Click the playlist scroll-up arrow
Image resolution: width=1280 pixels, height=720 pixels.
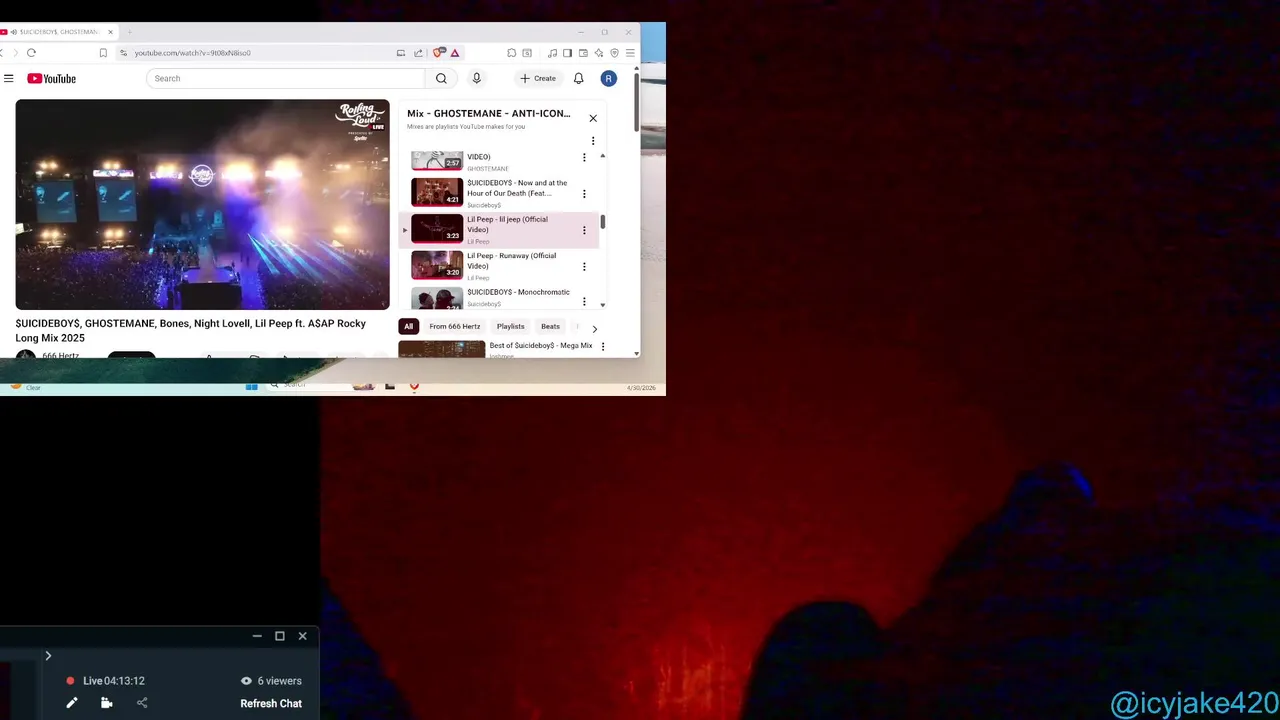tap(602, 156)
